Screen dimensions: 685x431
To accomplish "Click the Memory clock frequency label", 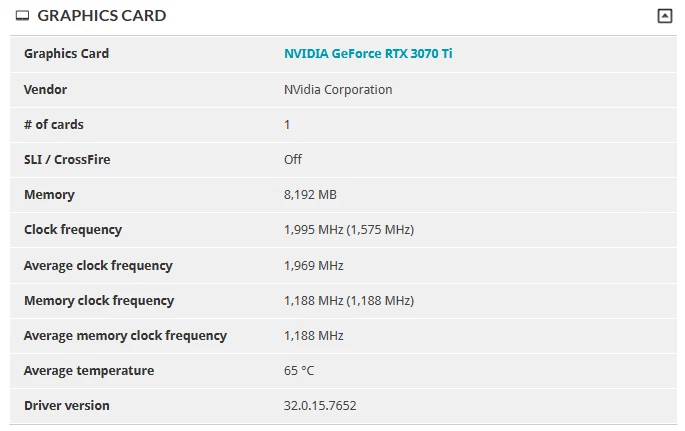I will [99, 300].
